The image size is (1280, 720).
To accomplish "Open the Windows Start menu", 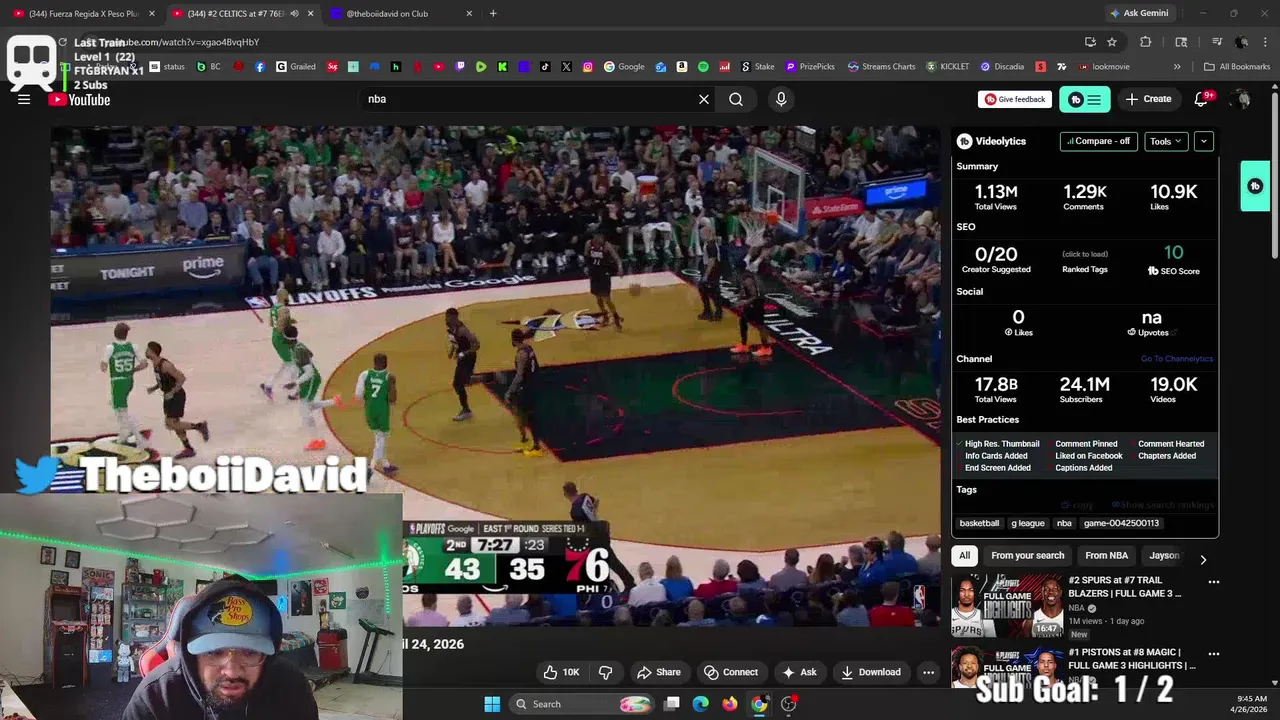I will tap(492, 704).
